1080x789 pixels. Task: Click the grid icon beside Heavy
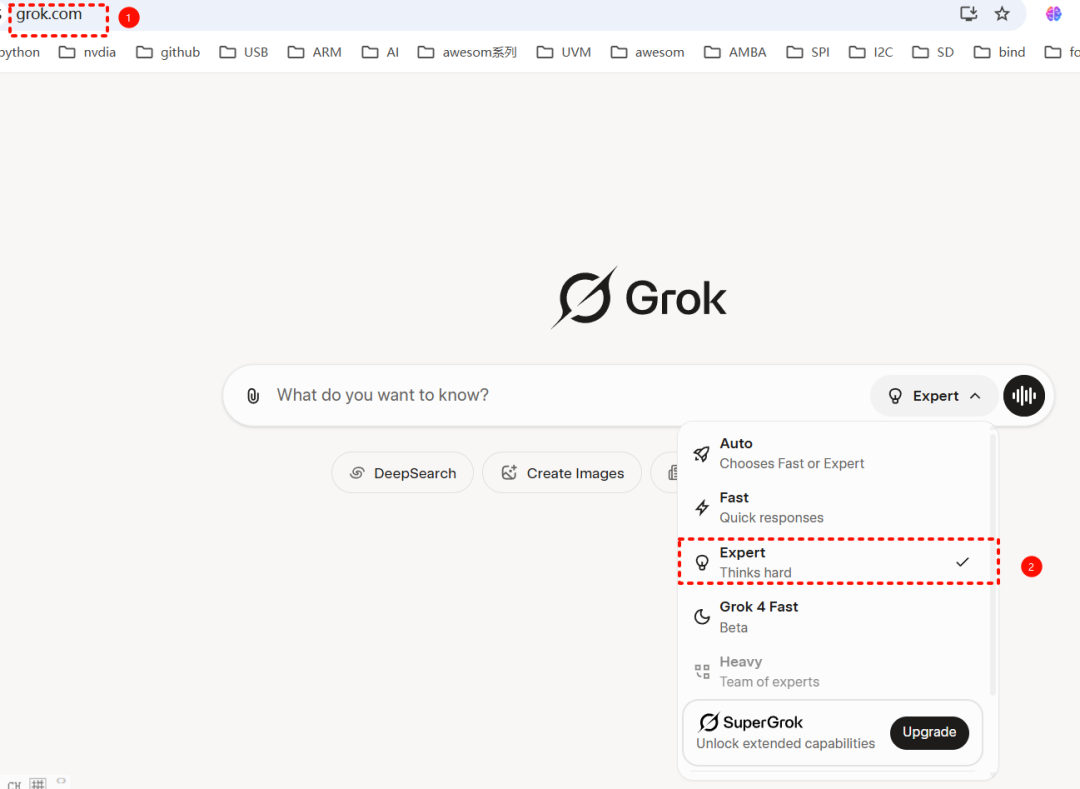[x=702, y=671]
